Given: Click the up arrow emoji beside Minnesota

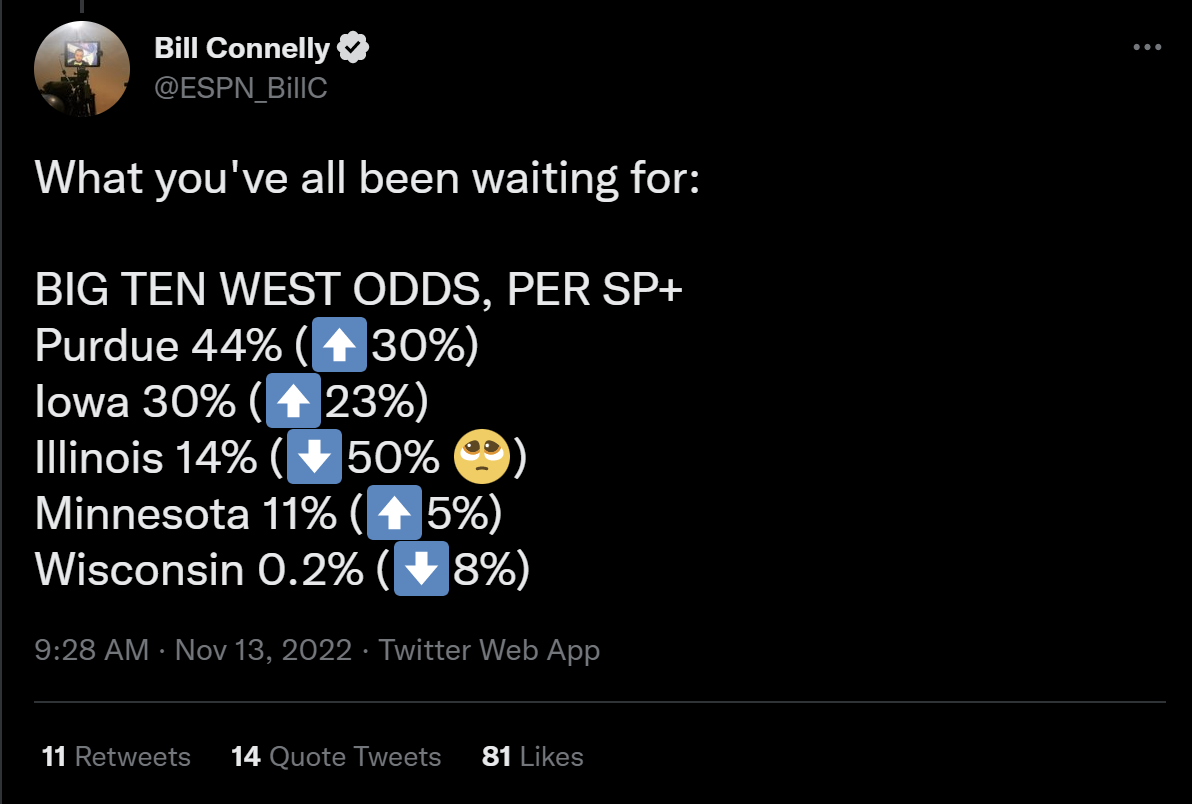Looking at the screenshot, I should point(394,513).
